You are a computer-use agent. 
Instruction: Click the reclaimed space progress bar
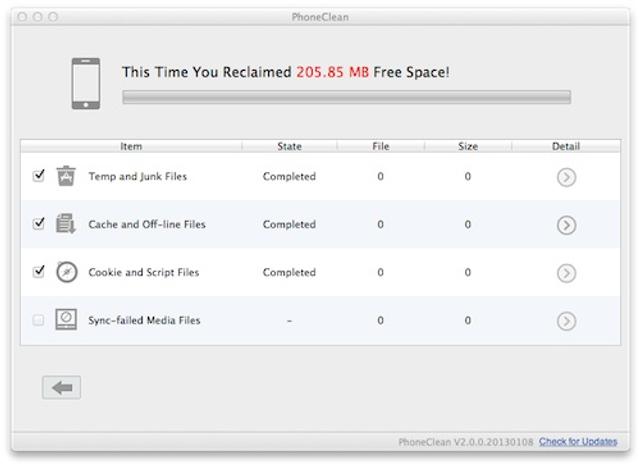coord(346,97)
